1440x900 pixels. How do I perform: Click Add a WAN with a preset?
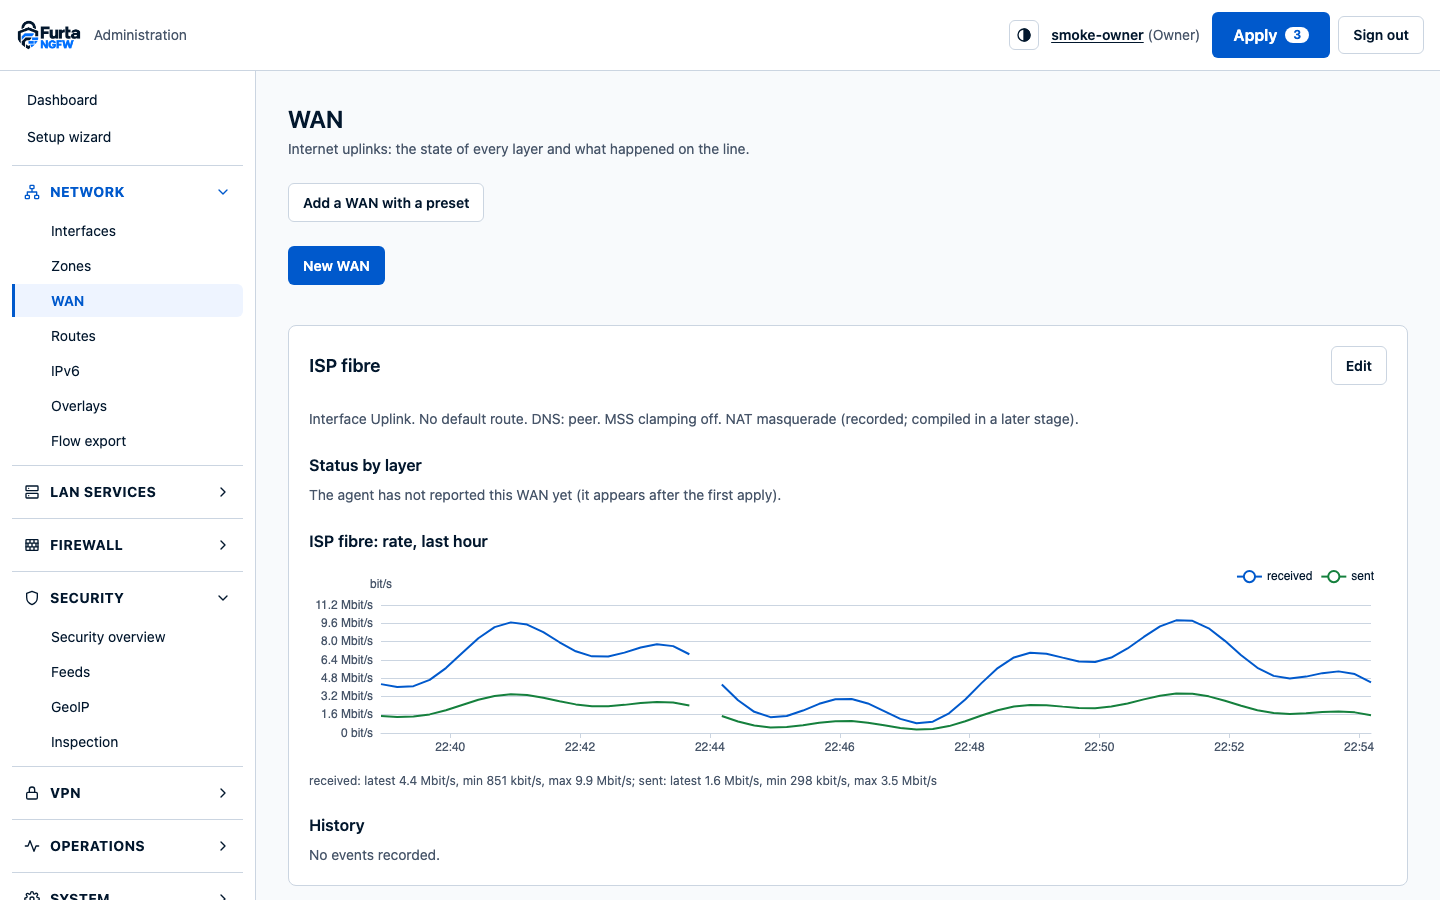(386, 203)
